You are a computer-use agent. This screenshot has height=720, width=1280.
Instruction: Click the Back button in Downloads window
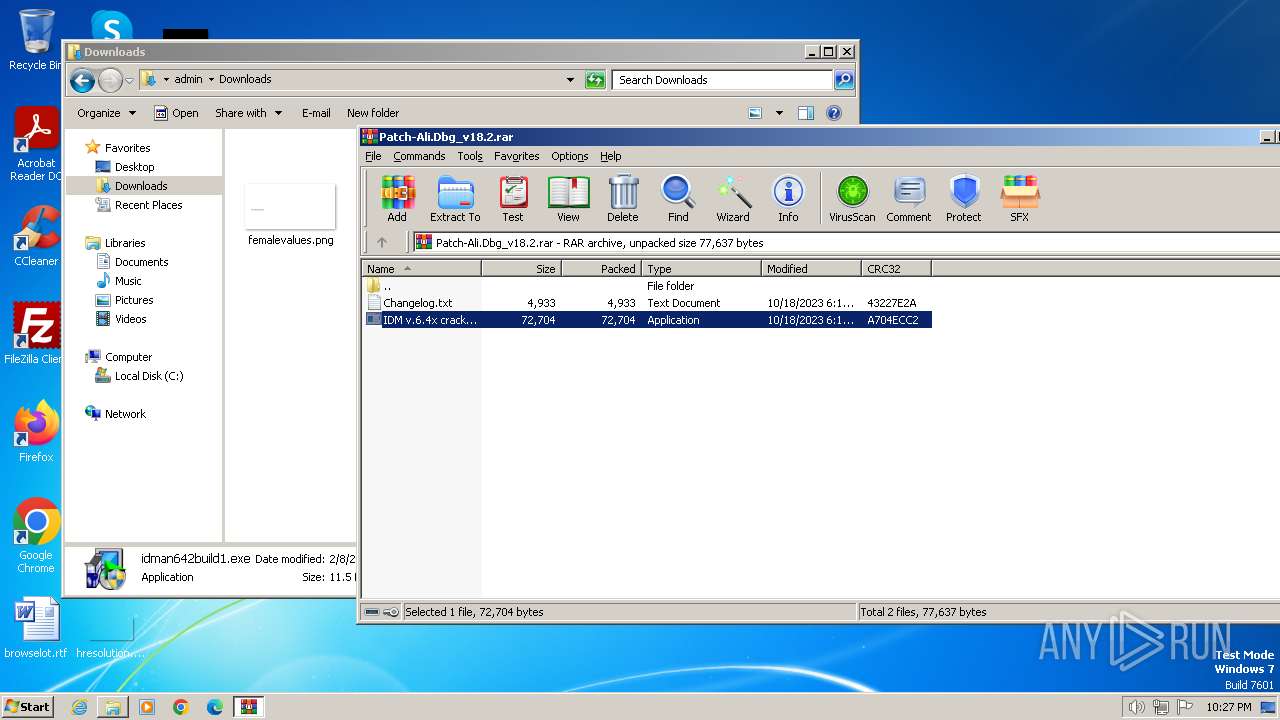coord(82,80)
